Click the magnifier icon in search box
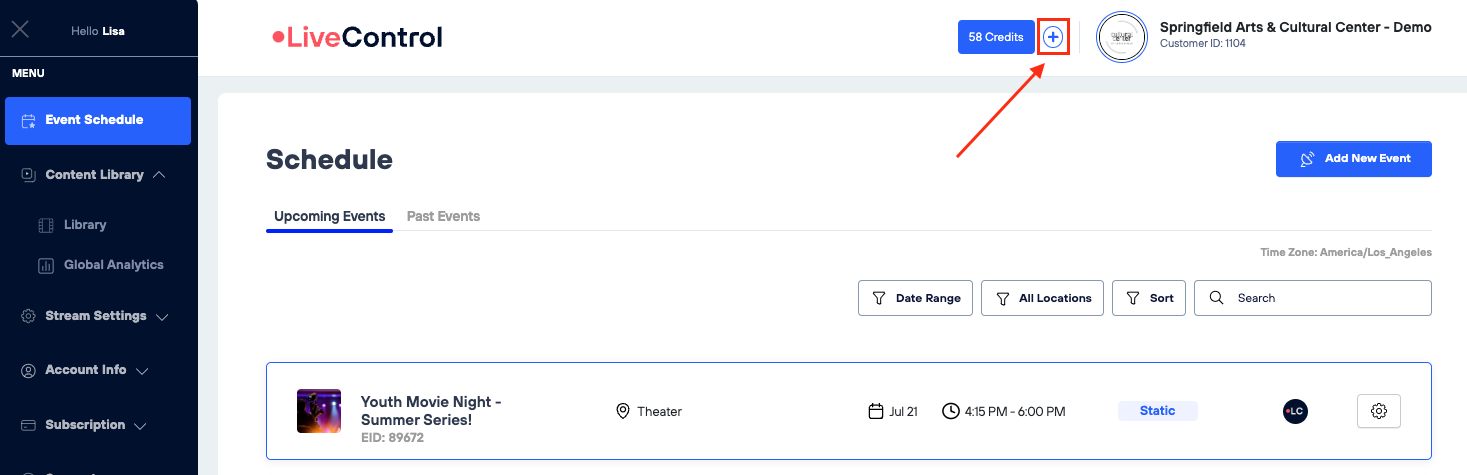1467x475 pixels. [x=1216, y=298]
